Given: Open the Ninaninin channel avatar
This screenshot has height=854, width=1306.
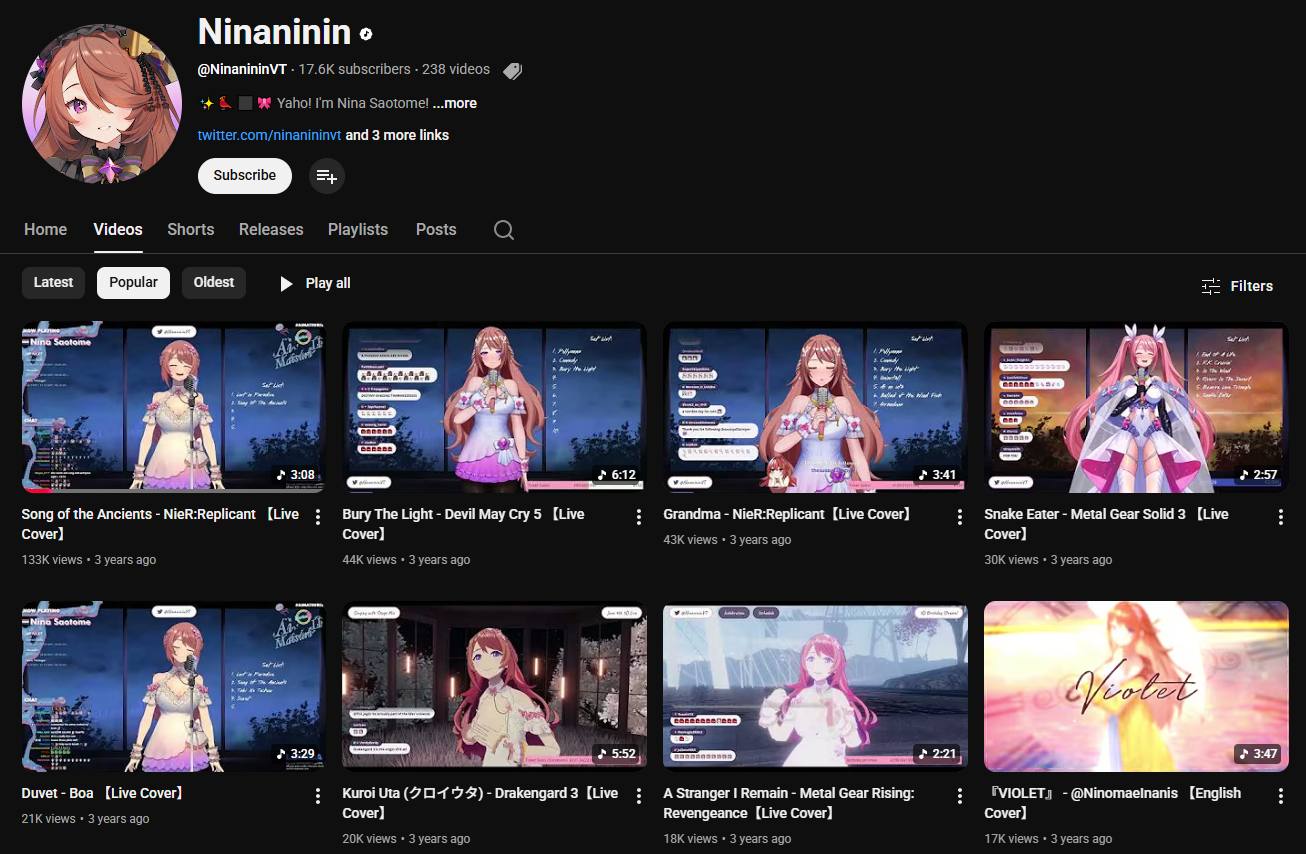Looking at the screenshot, I should coord(102,105).
